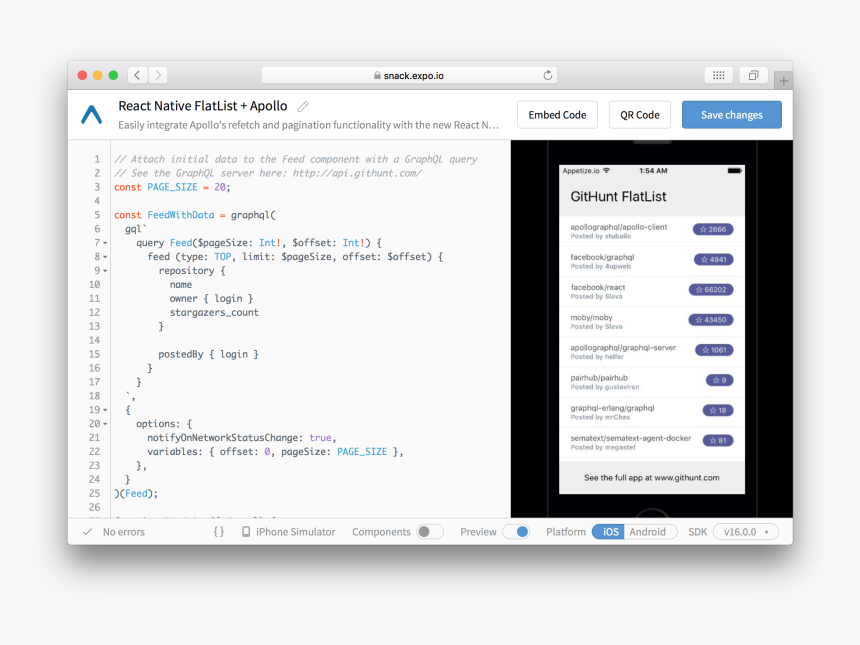This screenshot has height=645, width=860.
Task: Click the Platform label
Action: [x=565, y=531]
